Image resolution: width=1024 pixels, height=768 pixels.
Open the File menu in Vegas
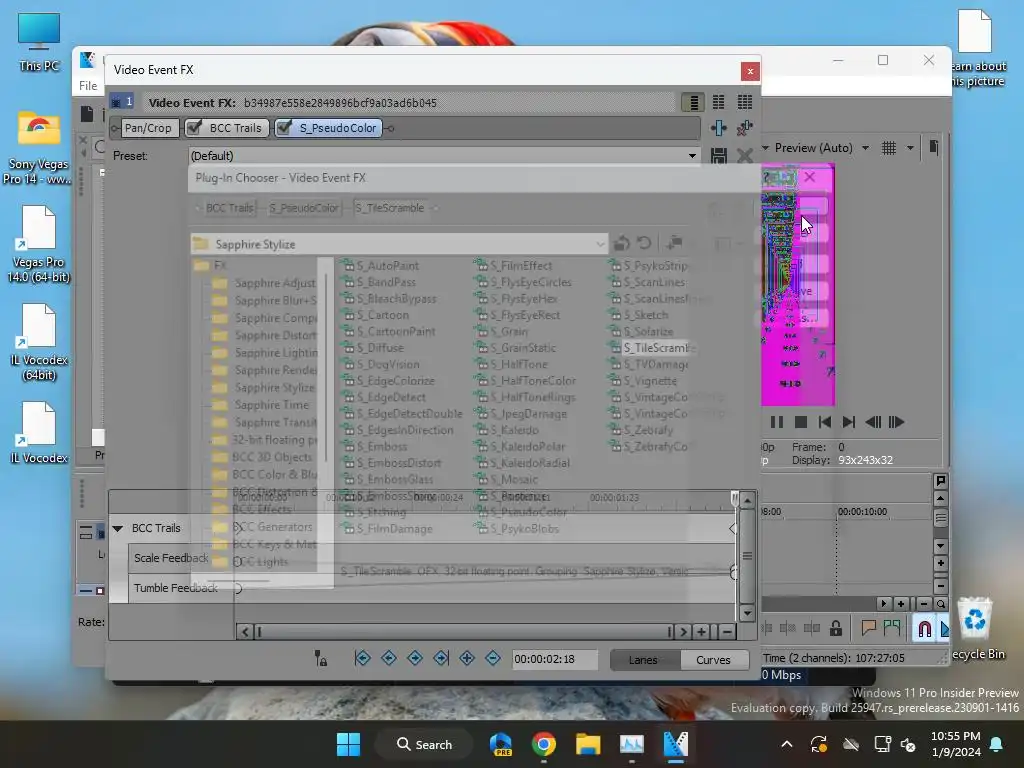(88, 86)
